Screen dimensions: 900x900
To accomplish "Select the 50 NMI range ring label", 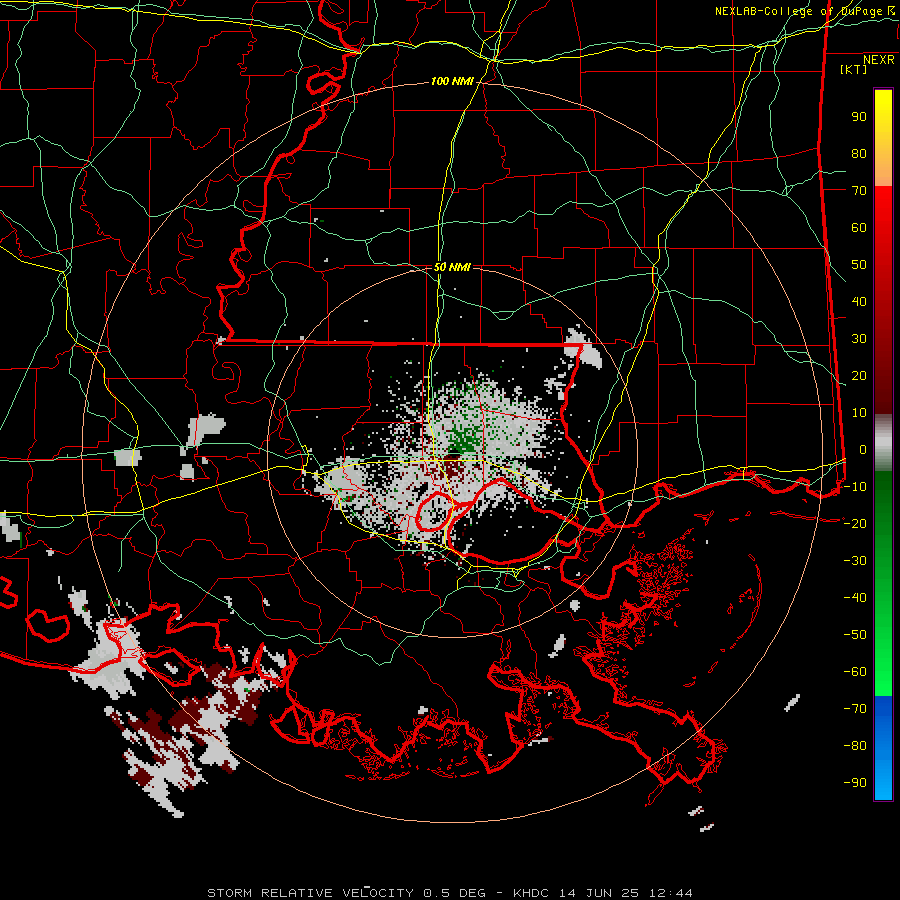I will click(452, 267).
